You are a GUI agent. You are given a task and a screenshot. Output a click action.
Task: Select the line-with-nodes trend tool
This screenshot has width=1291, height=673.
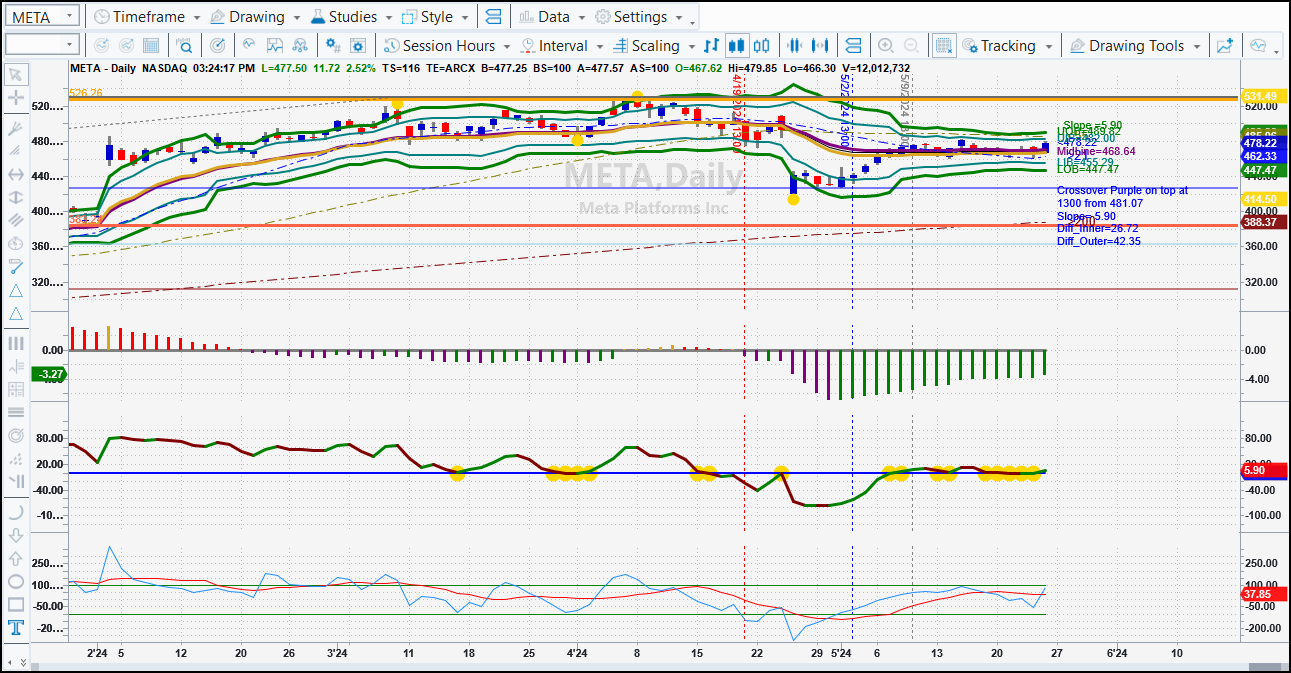pyautogui.click(x=16, y=266)
